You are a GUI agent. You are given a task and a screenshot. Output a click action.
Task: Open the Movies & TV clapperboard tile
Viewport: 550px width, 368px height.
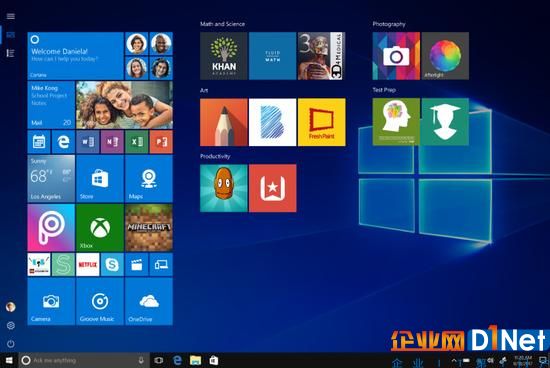[136, 265]
